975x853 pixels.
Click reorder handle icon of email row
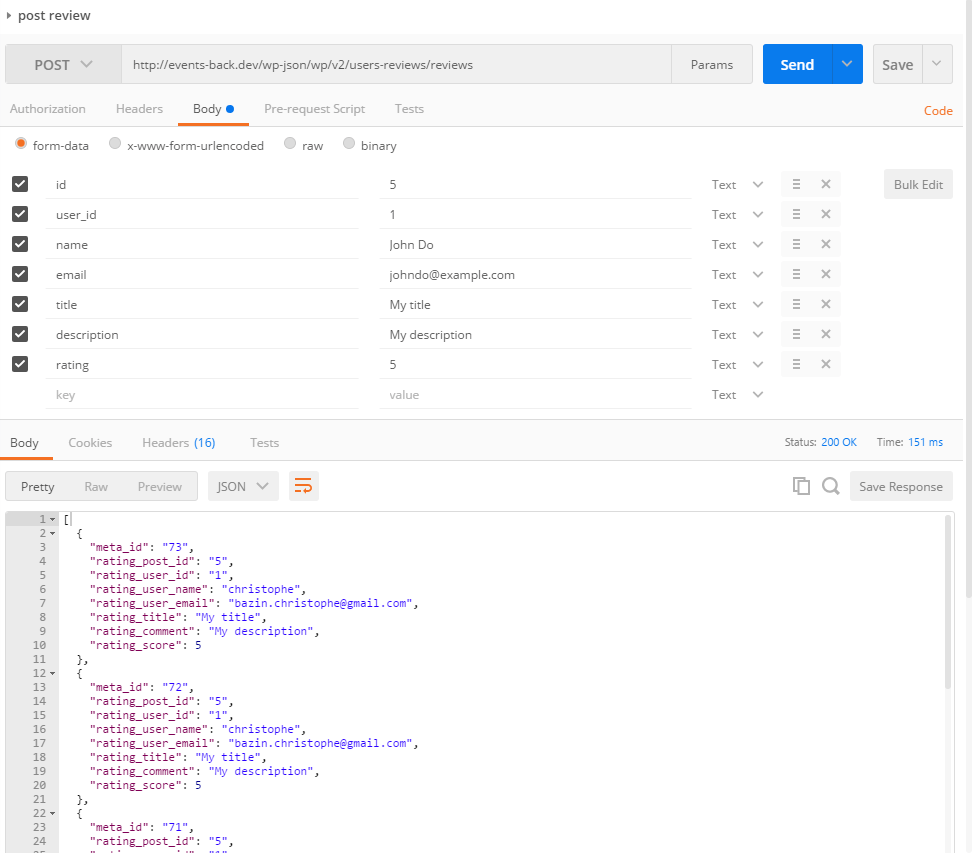click(x=796, y=274)
